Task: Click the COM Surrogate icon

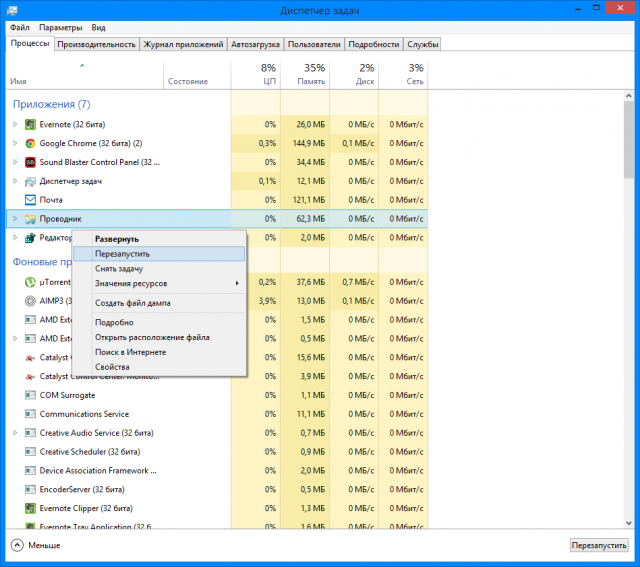Action: pos(30,395)
